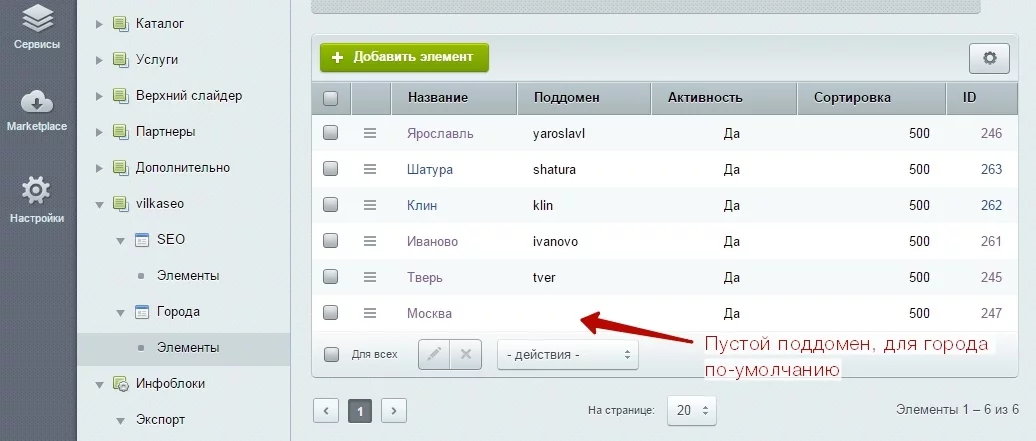Viewport: 1036px width, 441px height.
Task: Expand the Каталог tree node
Action: tap(100, 23)
